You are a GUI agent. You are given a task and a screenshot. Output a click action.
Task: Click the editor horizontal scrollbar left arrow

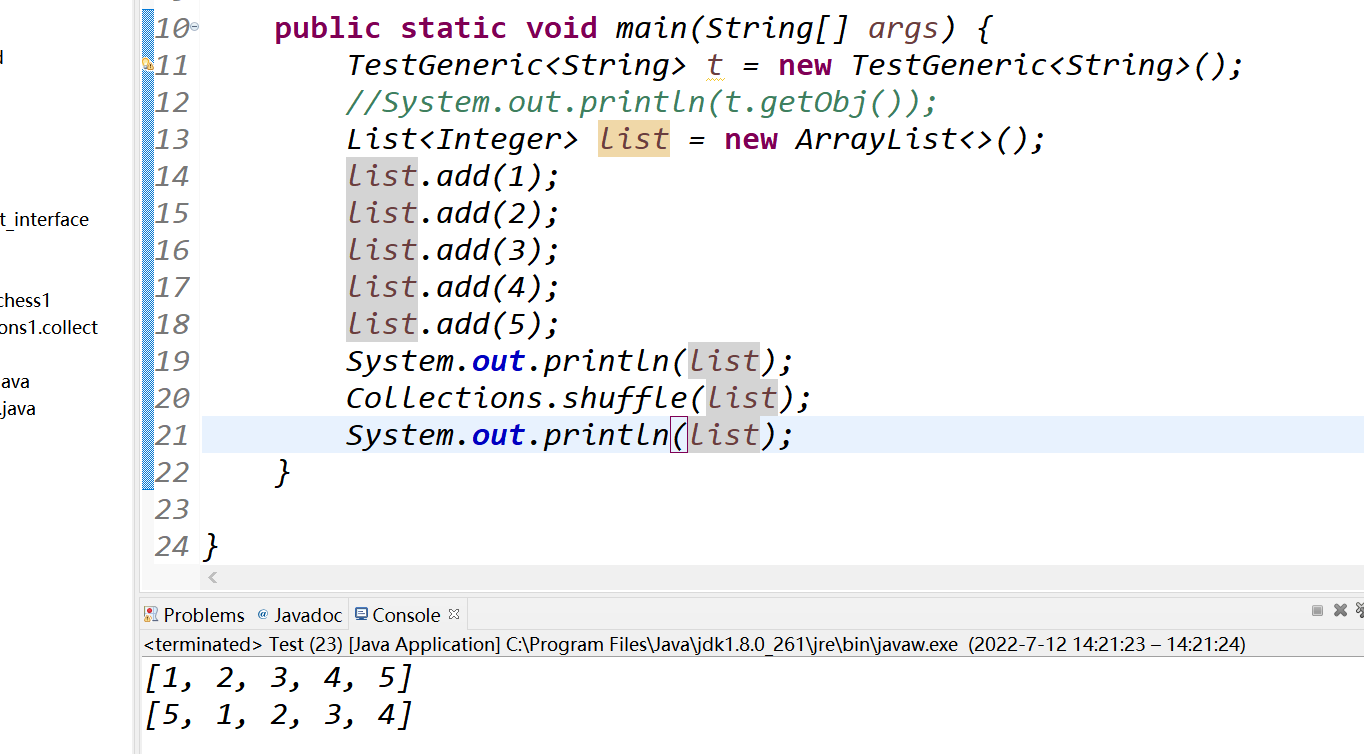click(x=212, y=577)
